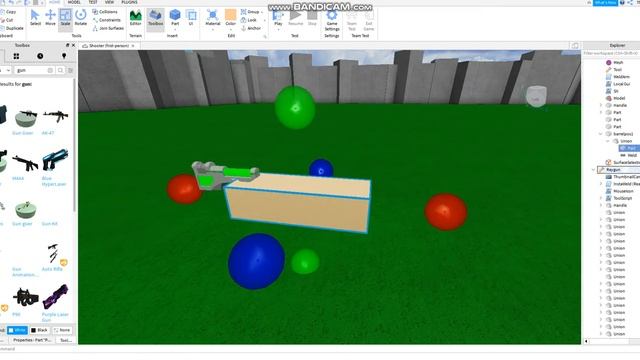Open the Part type dropdown arrow
This screenshot has height=360, width=640.
pyautogui.click(x=175, y=29)
